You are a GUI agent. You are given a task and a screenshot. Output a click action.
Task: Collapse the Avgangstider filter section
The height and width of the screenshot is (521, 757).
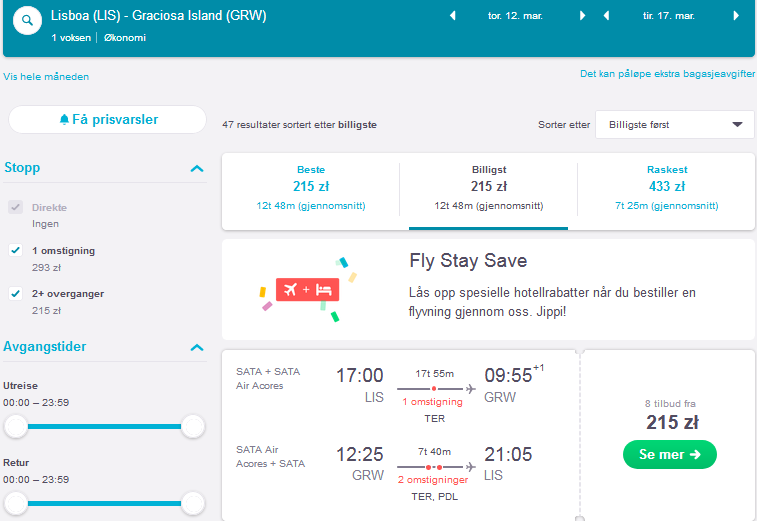[x=197, y=347]
